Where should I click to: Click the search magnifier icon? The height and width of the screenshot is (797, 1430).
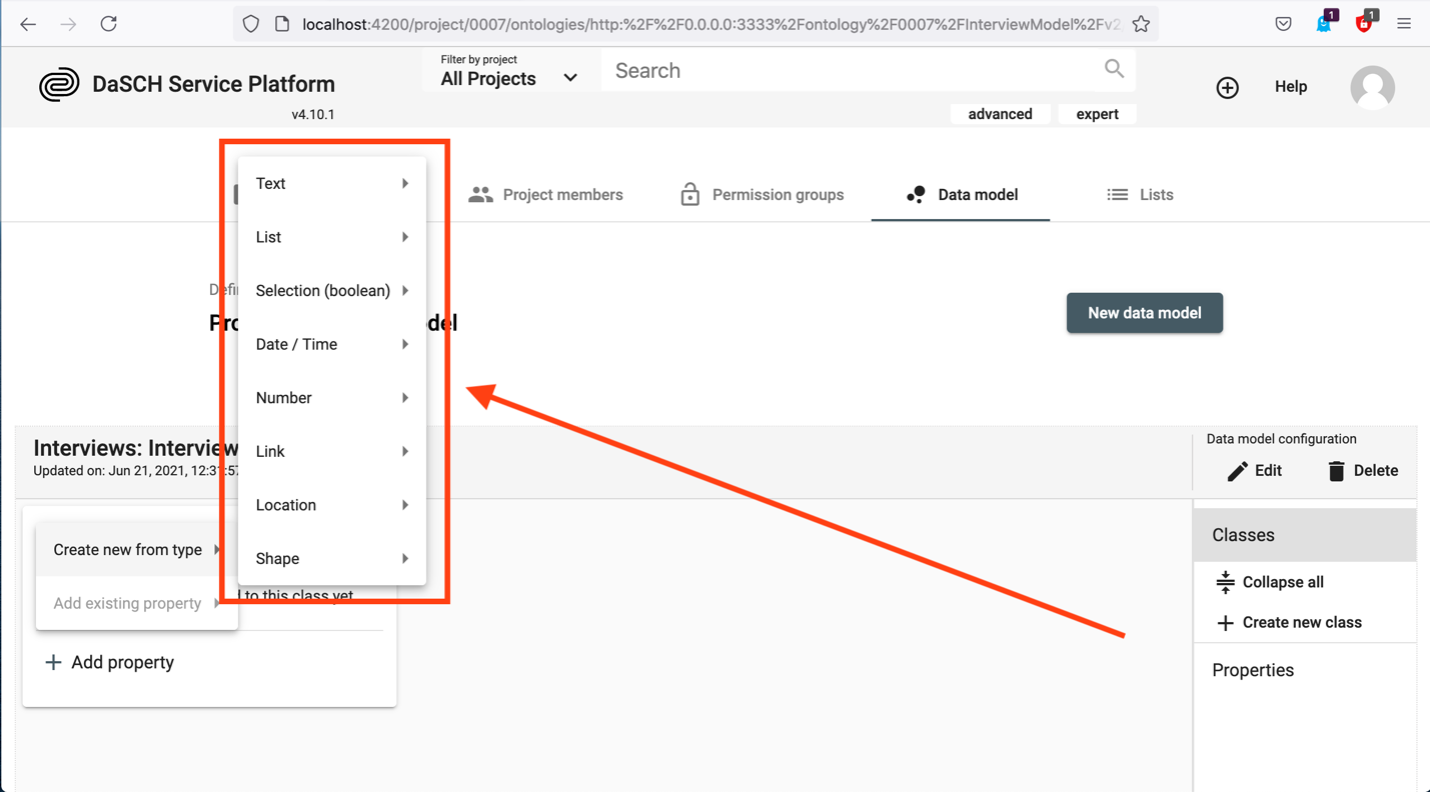click(1114, 69)
